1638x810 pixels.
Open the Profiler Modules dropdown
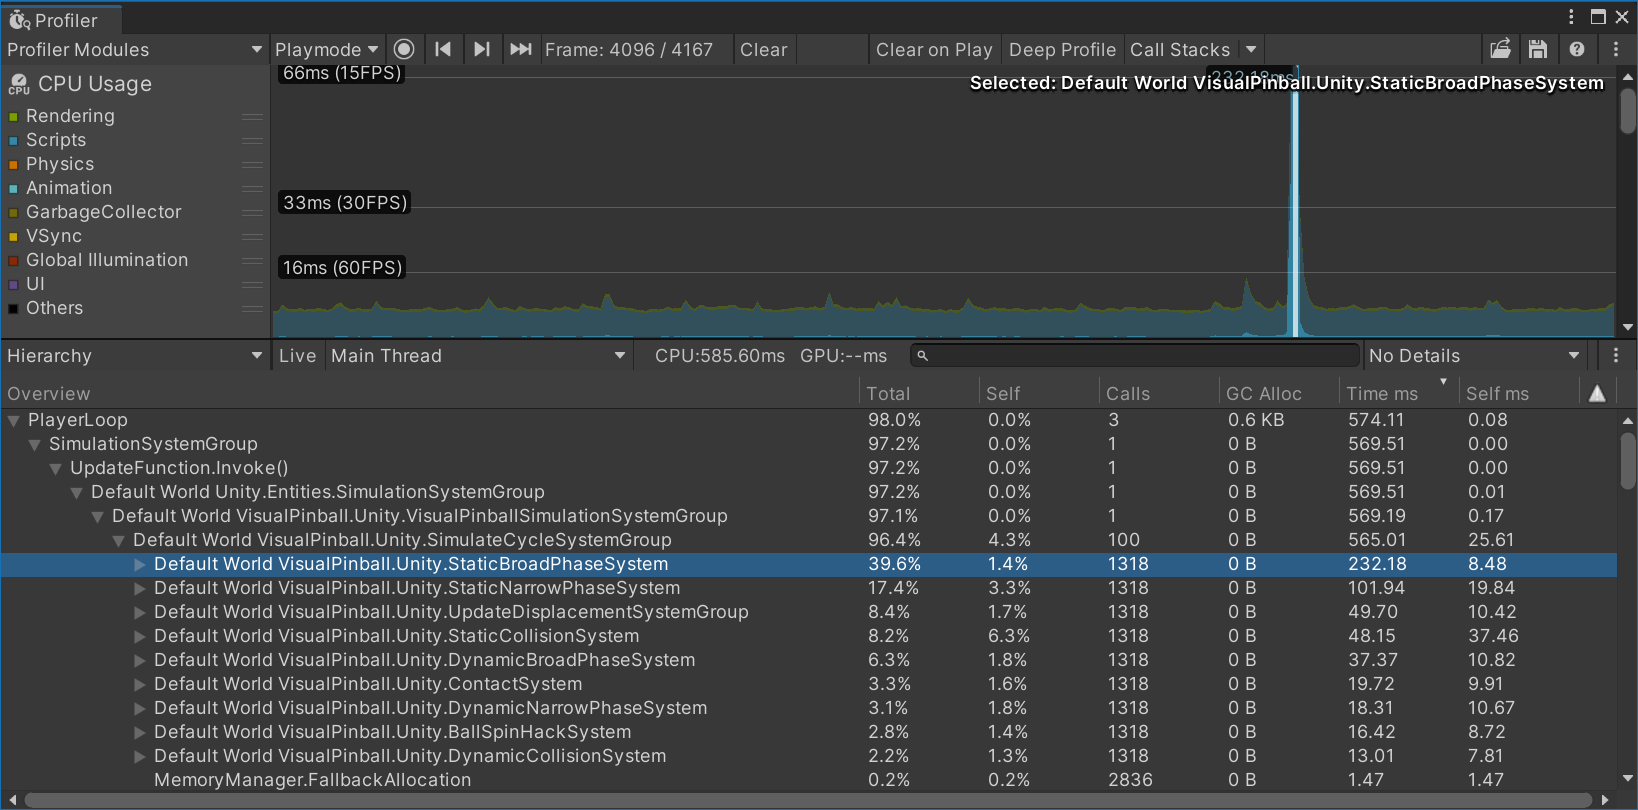[x=134, y=49]
